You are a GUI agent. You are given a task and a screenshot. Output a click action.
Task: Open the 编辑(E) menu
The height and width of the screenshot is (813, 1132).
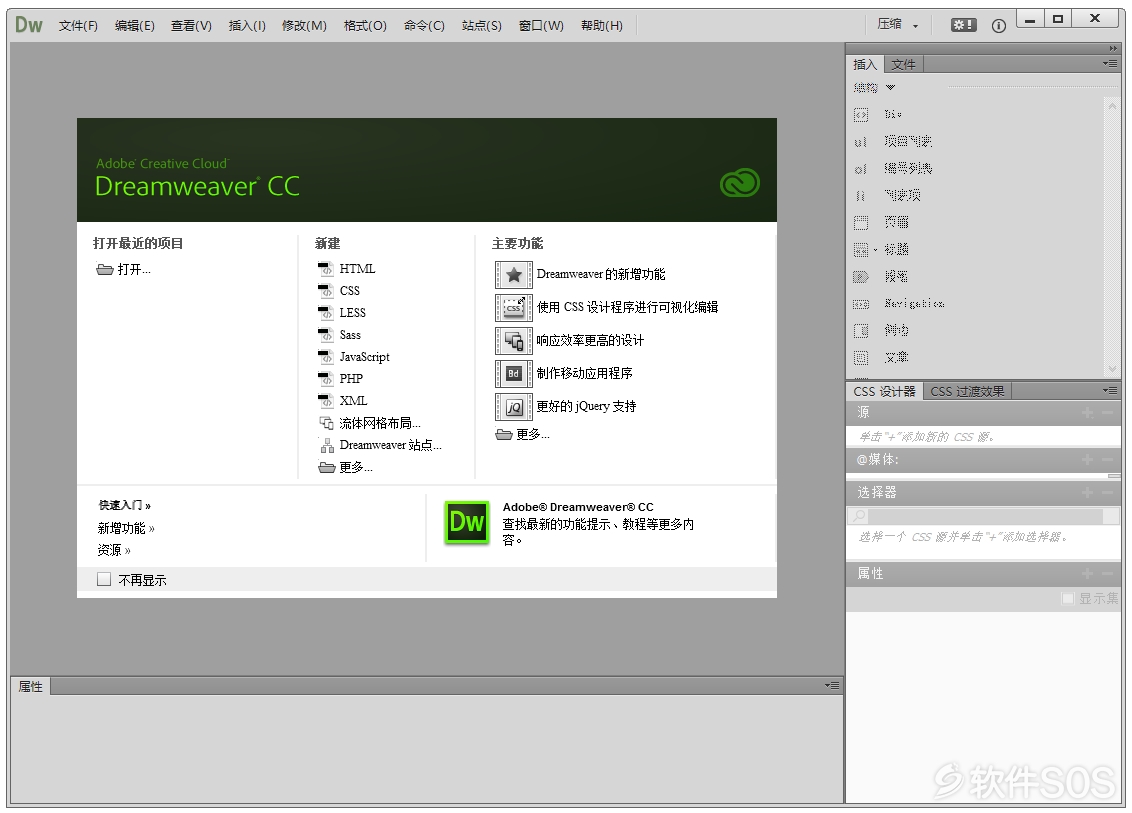tap(134, 25)
